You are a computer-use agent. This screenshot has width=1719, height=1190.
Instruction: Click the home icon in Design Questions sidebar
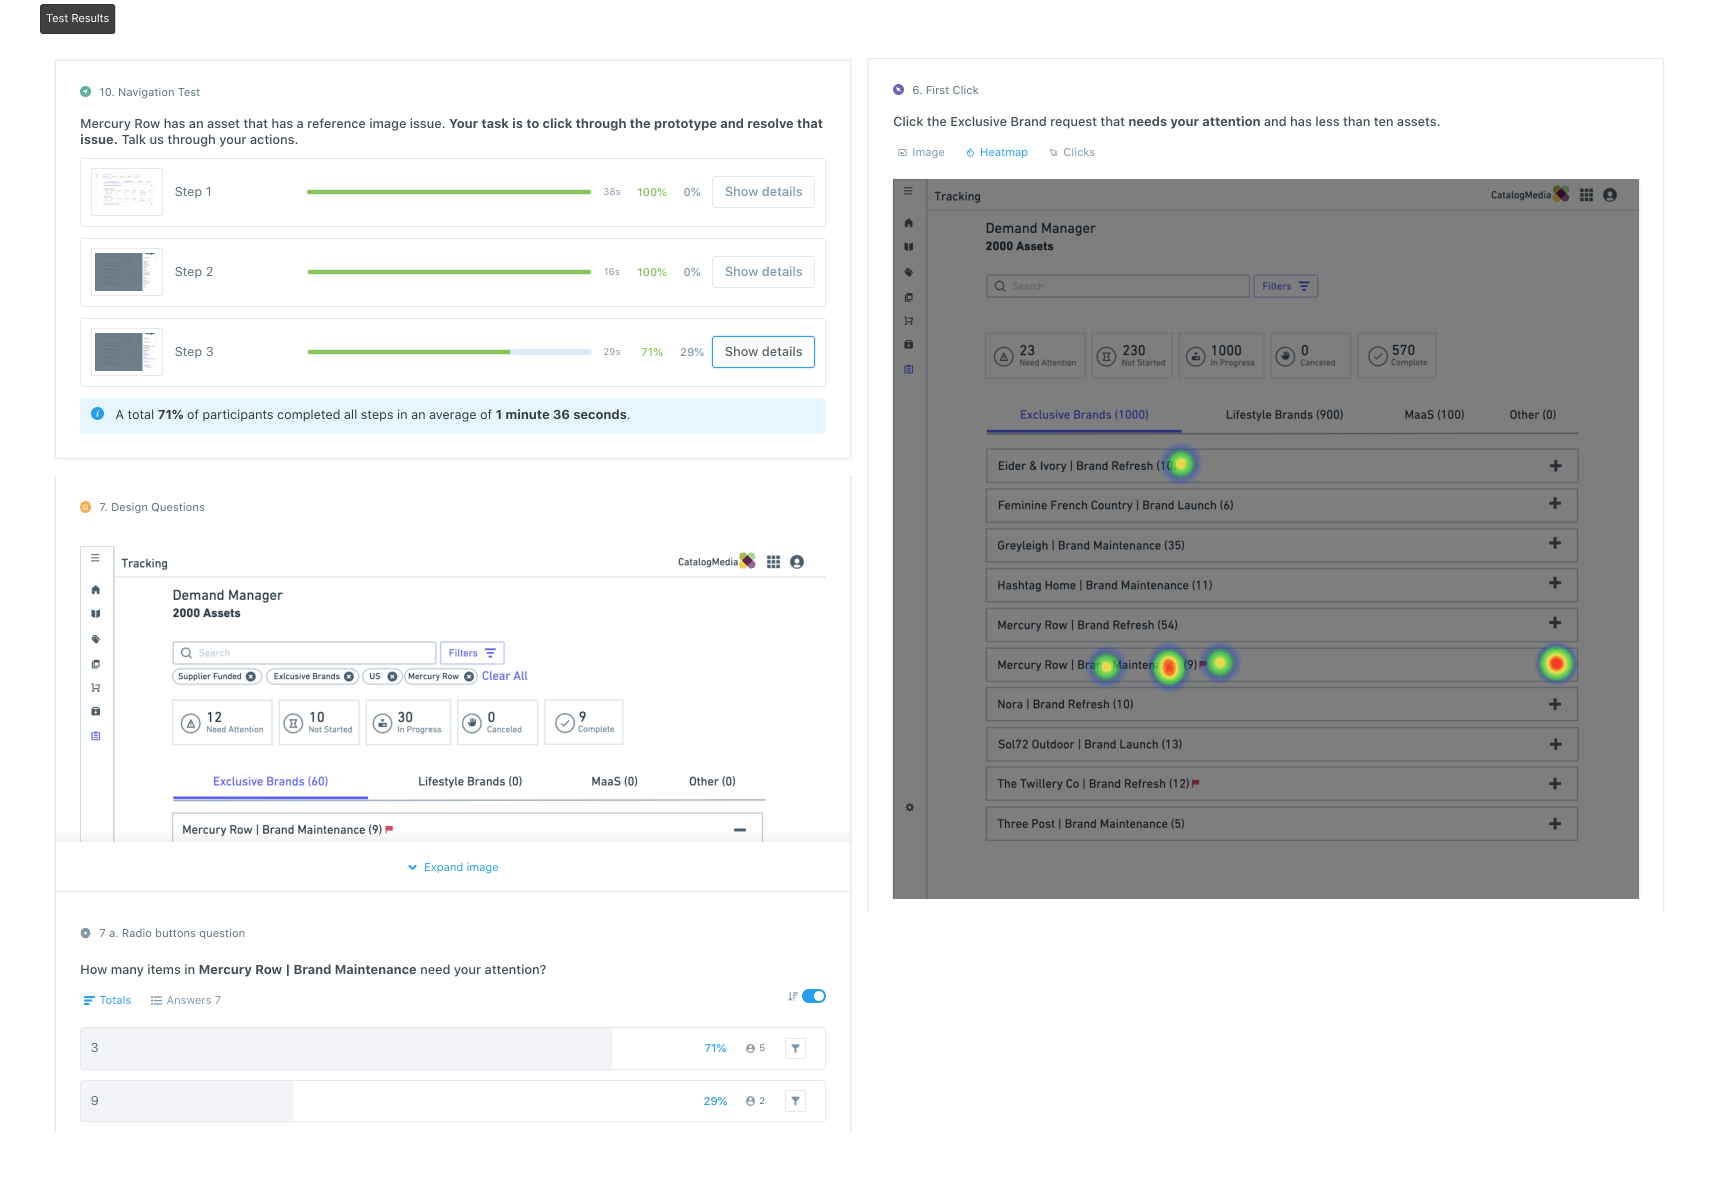click(96, 590)
